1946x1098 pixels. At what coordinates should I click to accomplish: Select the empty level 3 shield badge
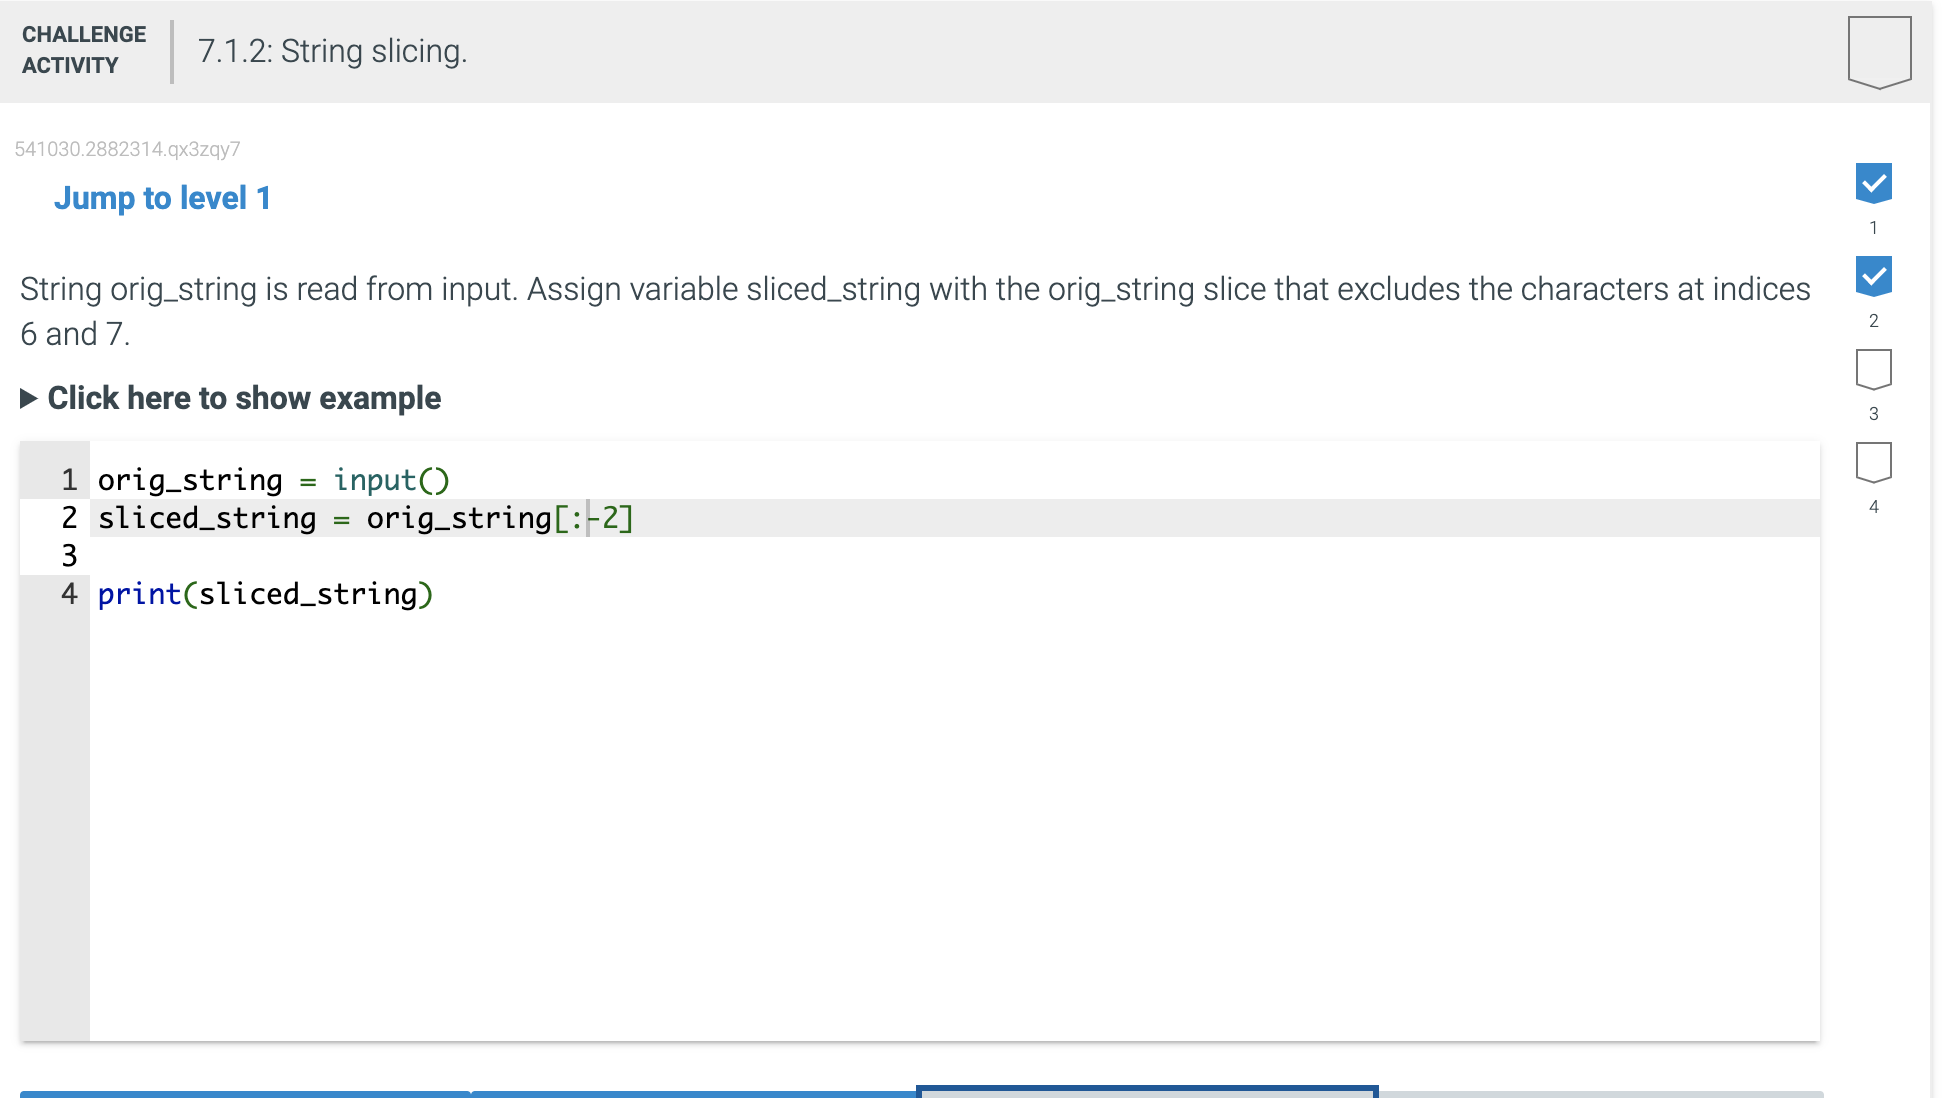click(x=1873, y=369)
